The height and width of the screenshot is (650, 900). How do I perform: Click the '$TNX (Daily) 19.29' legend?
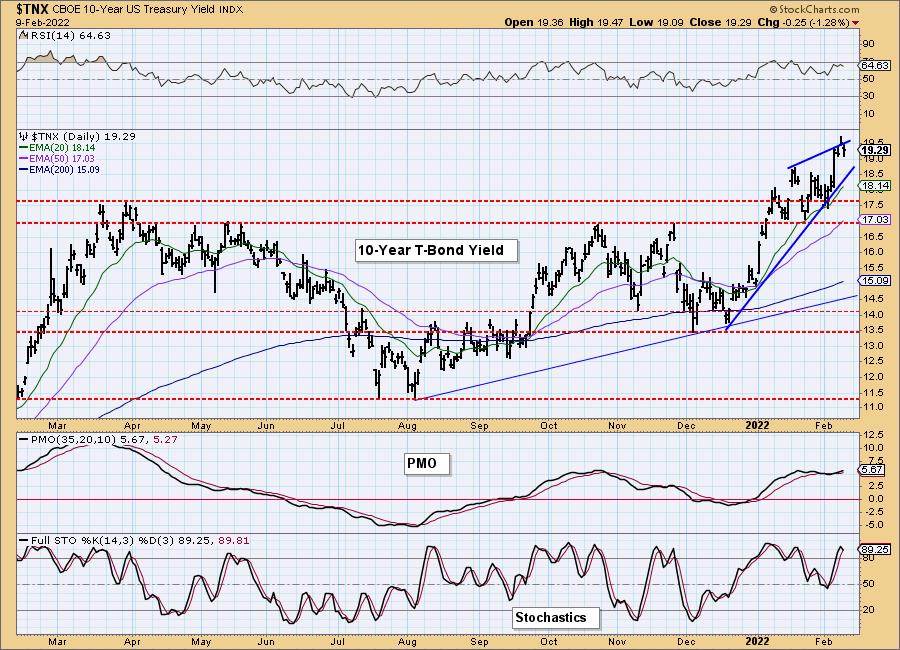(83, 136)
